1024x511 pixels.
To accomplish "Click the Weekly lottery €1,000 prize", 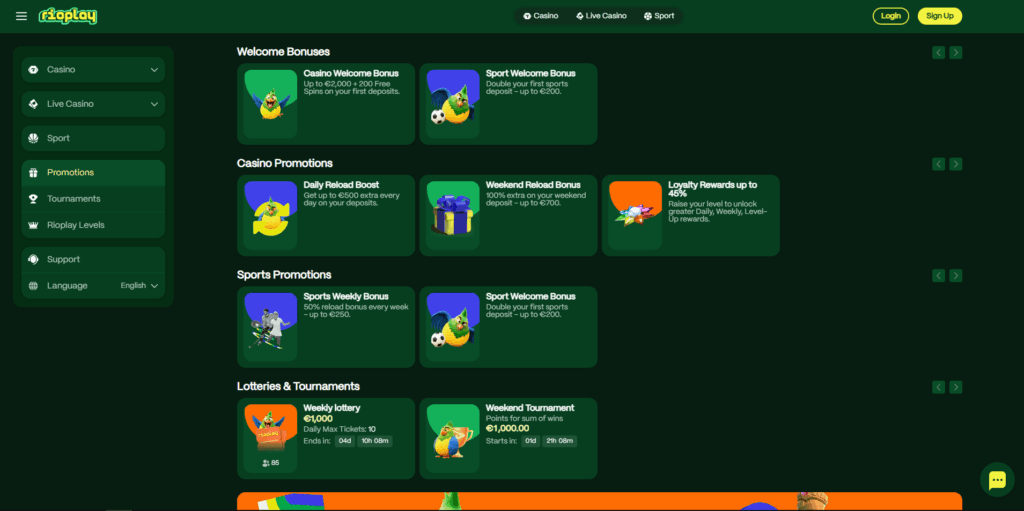I will 318,419.
